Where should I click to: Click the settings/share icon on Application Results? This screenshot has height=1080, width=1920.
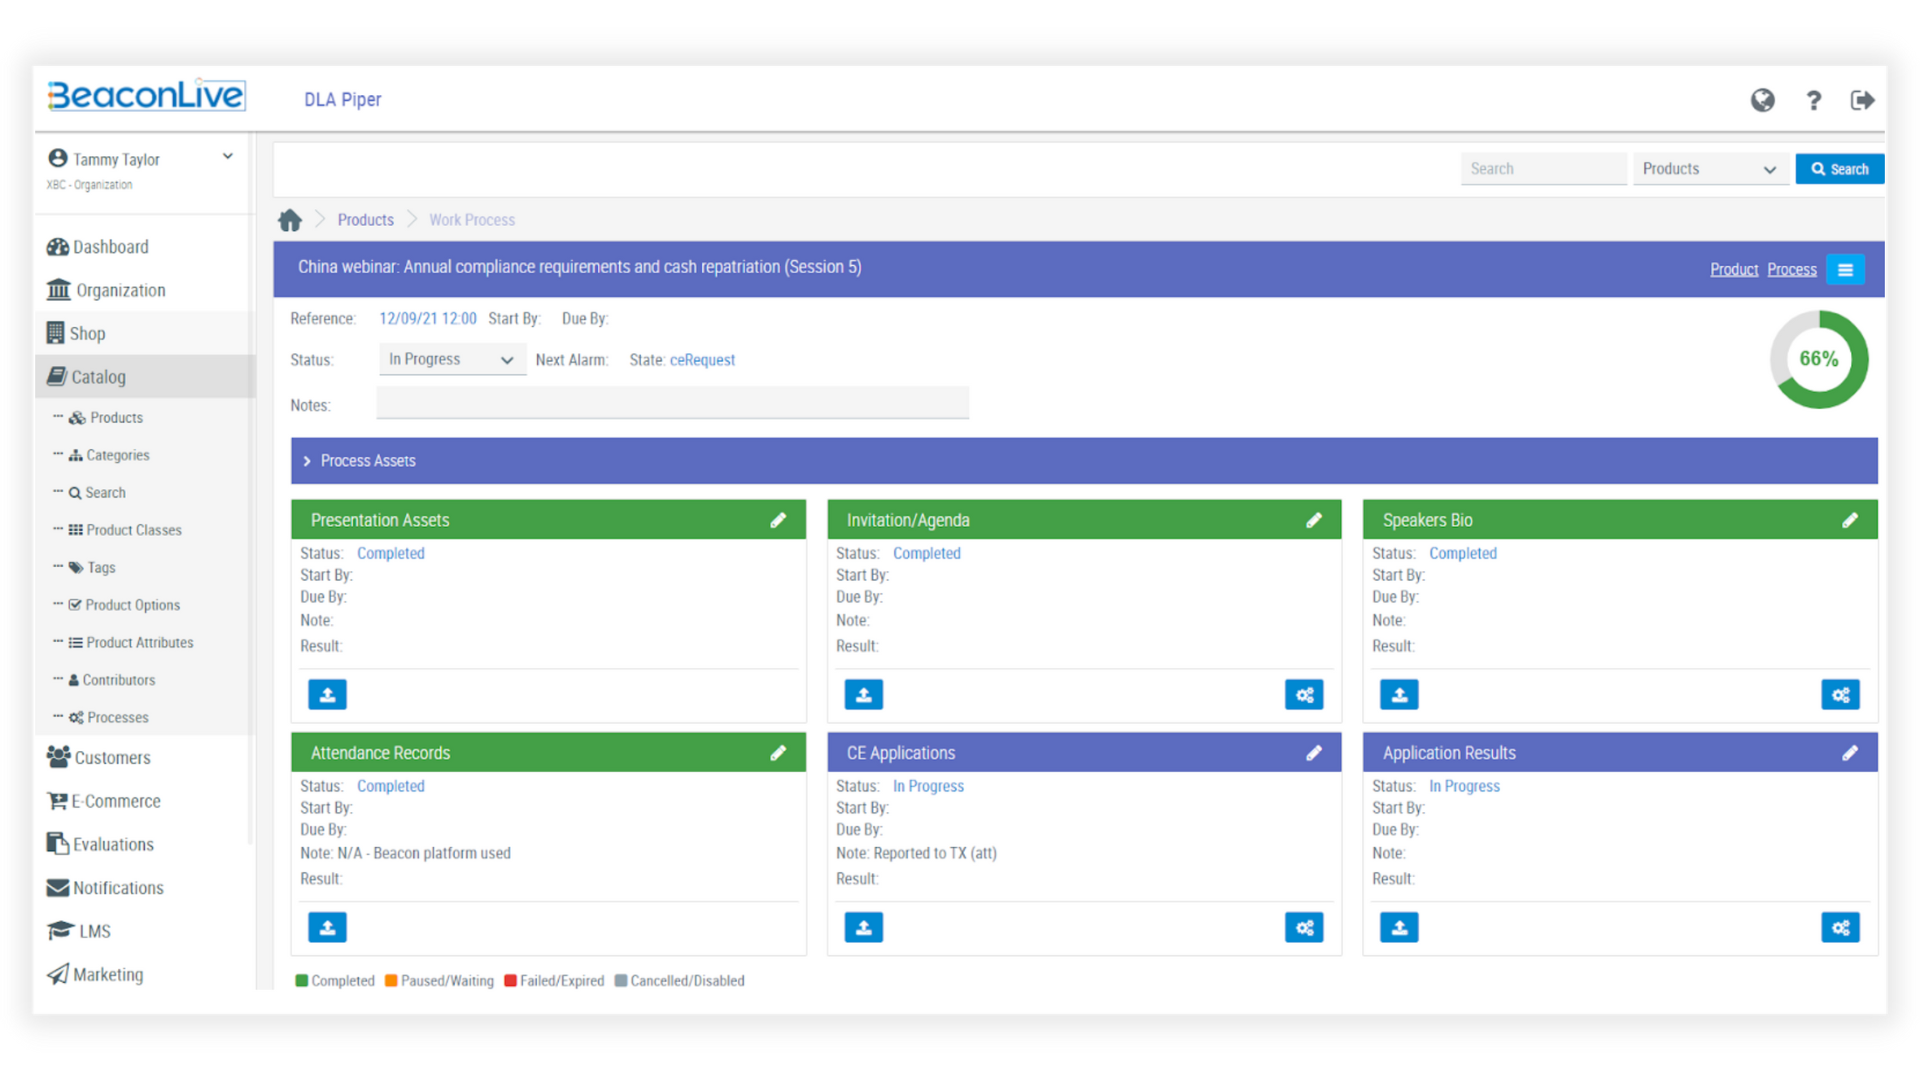[x=1841, y=927]
